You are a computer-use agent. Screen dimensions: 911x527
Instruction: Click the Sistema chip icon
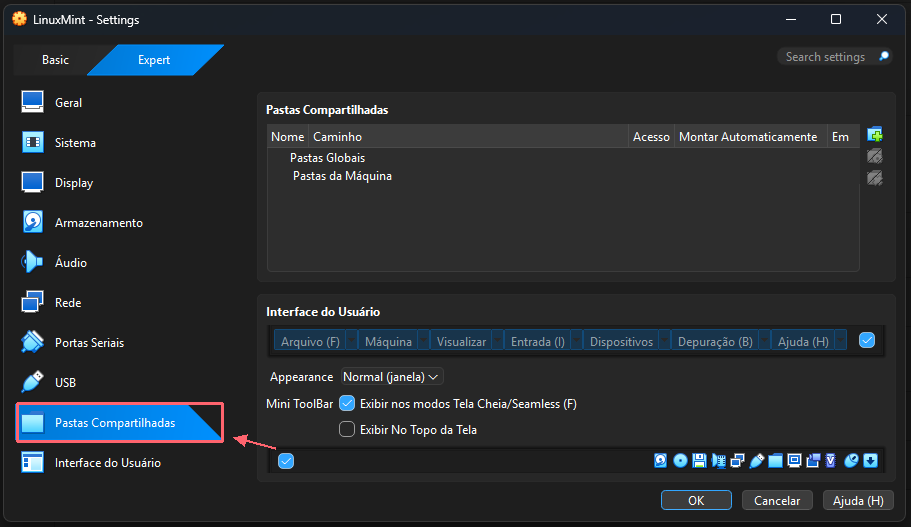point(33,142)
